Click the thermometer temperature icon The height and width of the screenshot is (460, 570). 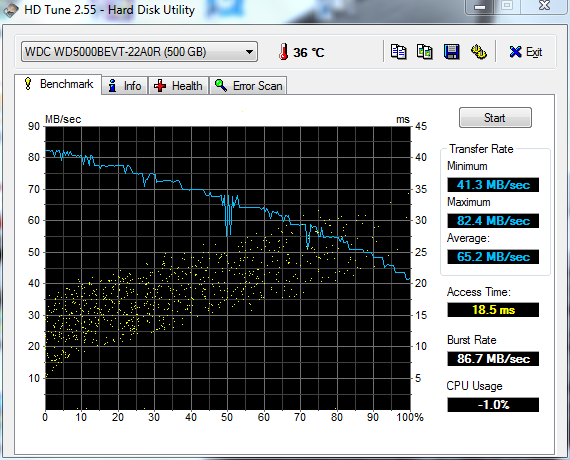tap(284, 52)
